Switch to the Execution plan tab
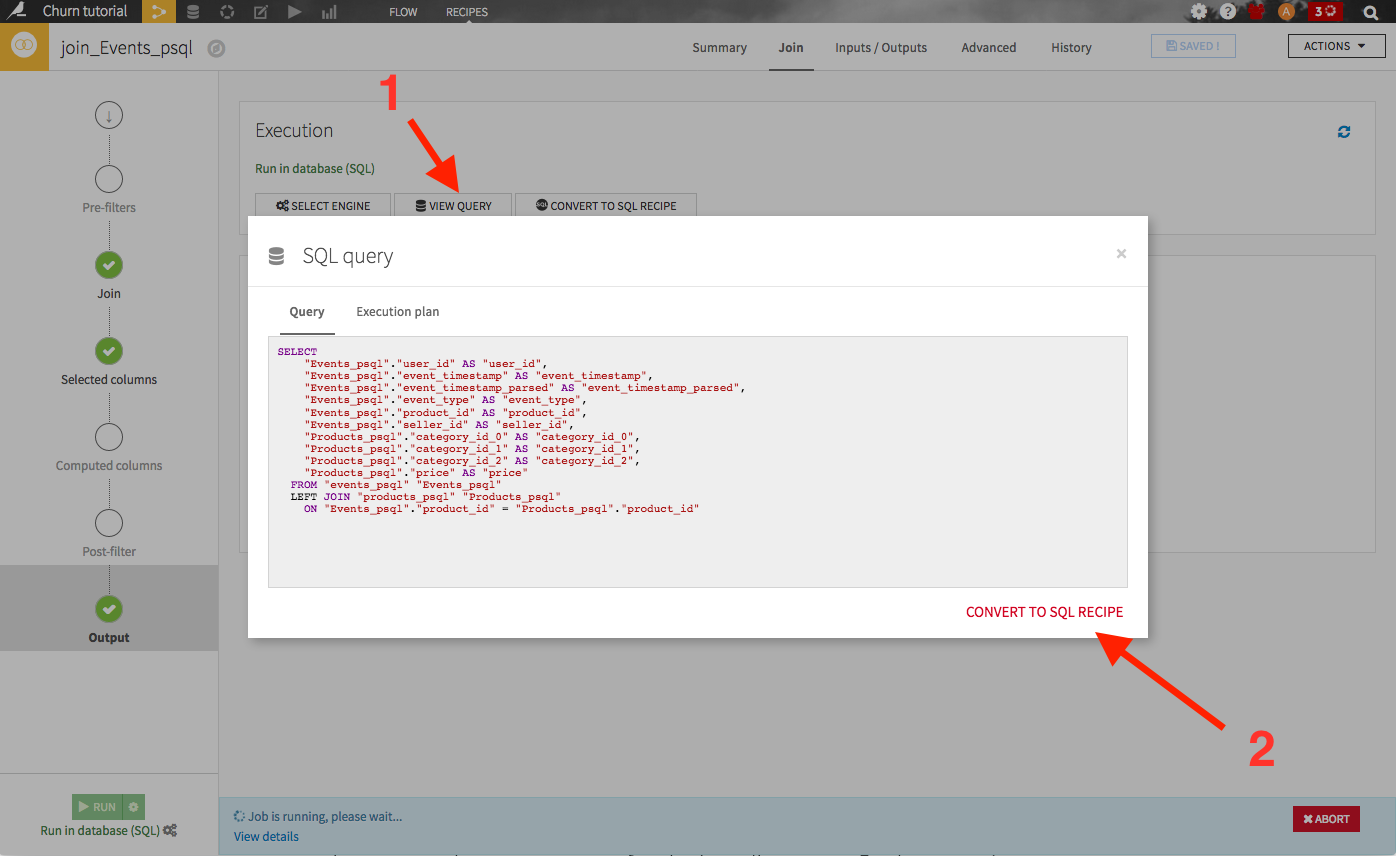The height and width of the screenshot is (856, 1396). (x=397, y=311)
